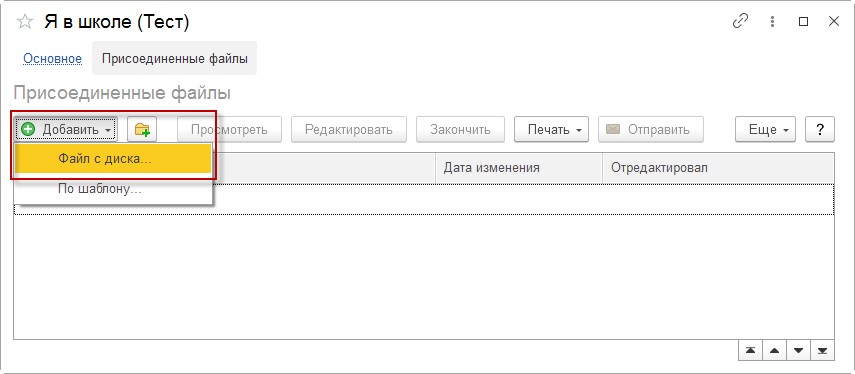The width and height of the screenshot is (855, 374).
Task: Move selection down one row
Action: tap(798, 351)
